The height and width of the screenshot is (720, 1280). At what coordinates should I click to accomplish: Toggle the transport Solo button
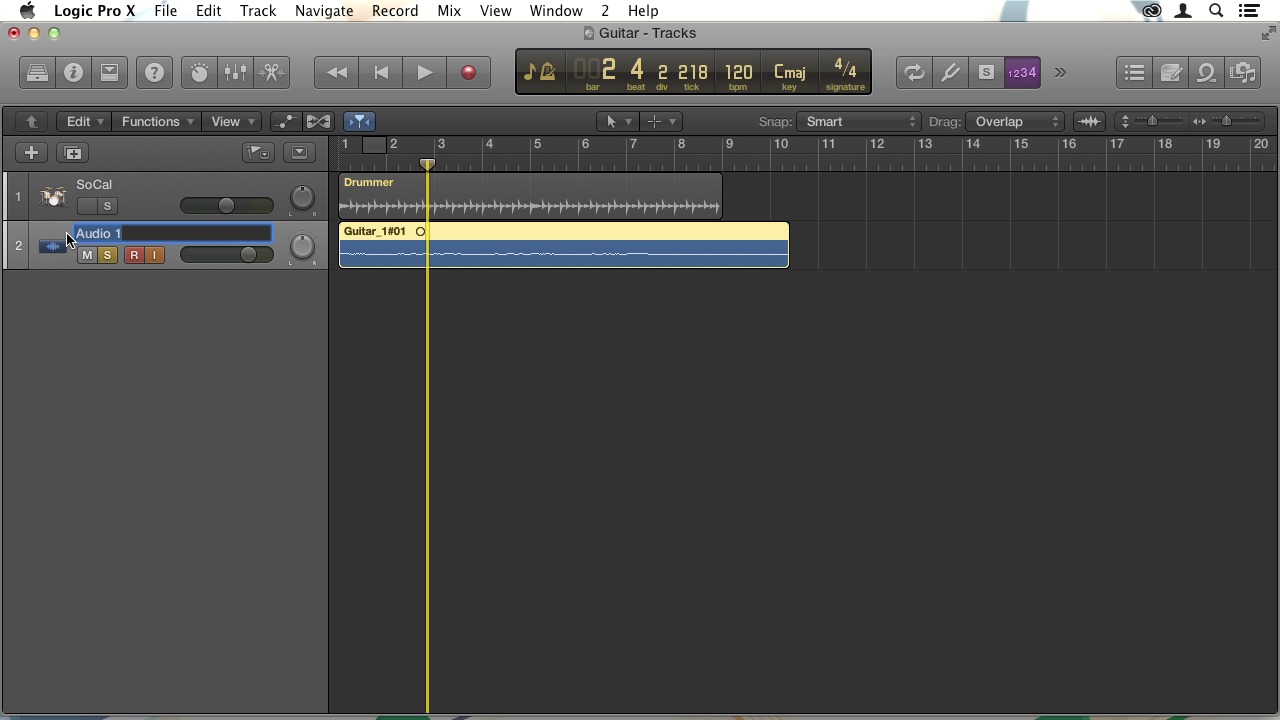[986, 73]
